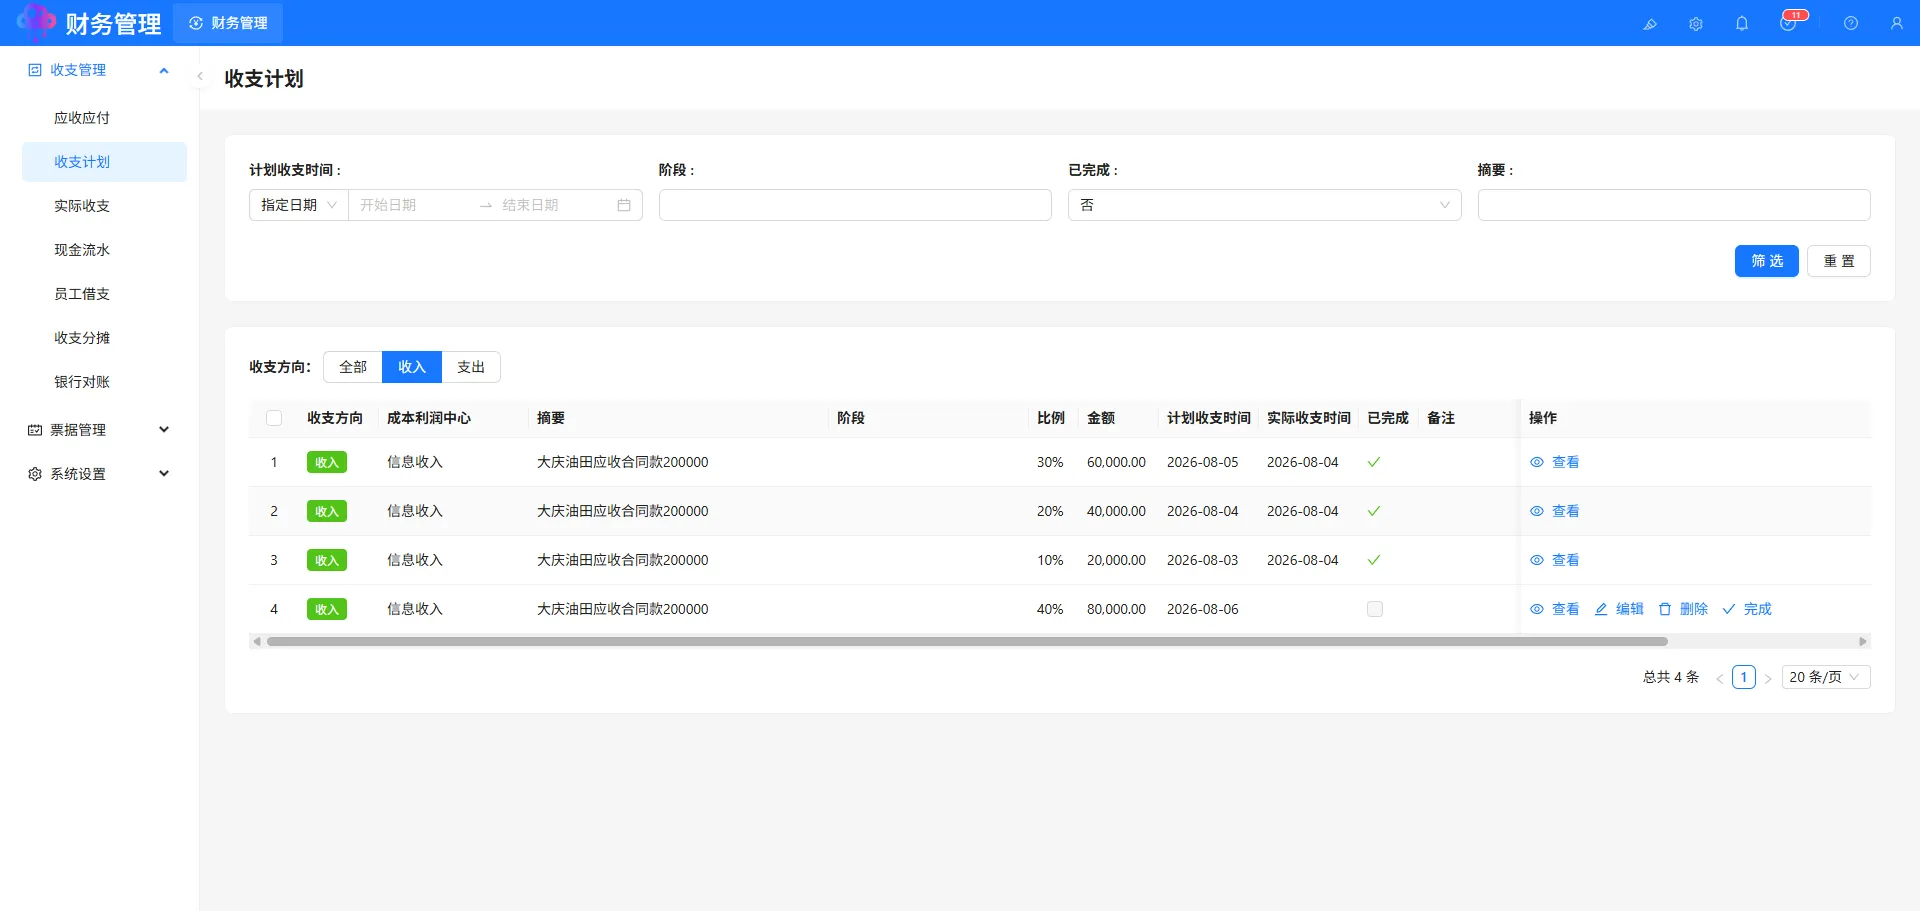Open 银行对账 in the sidebar
1920x911 pixels.
click(104, 382)
